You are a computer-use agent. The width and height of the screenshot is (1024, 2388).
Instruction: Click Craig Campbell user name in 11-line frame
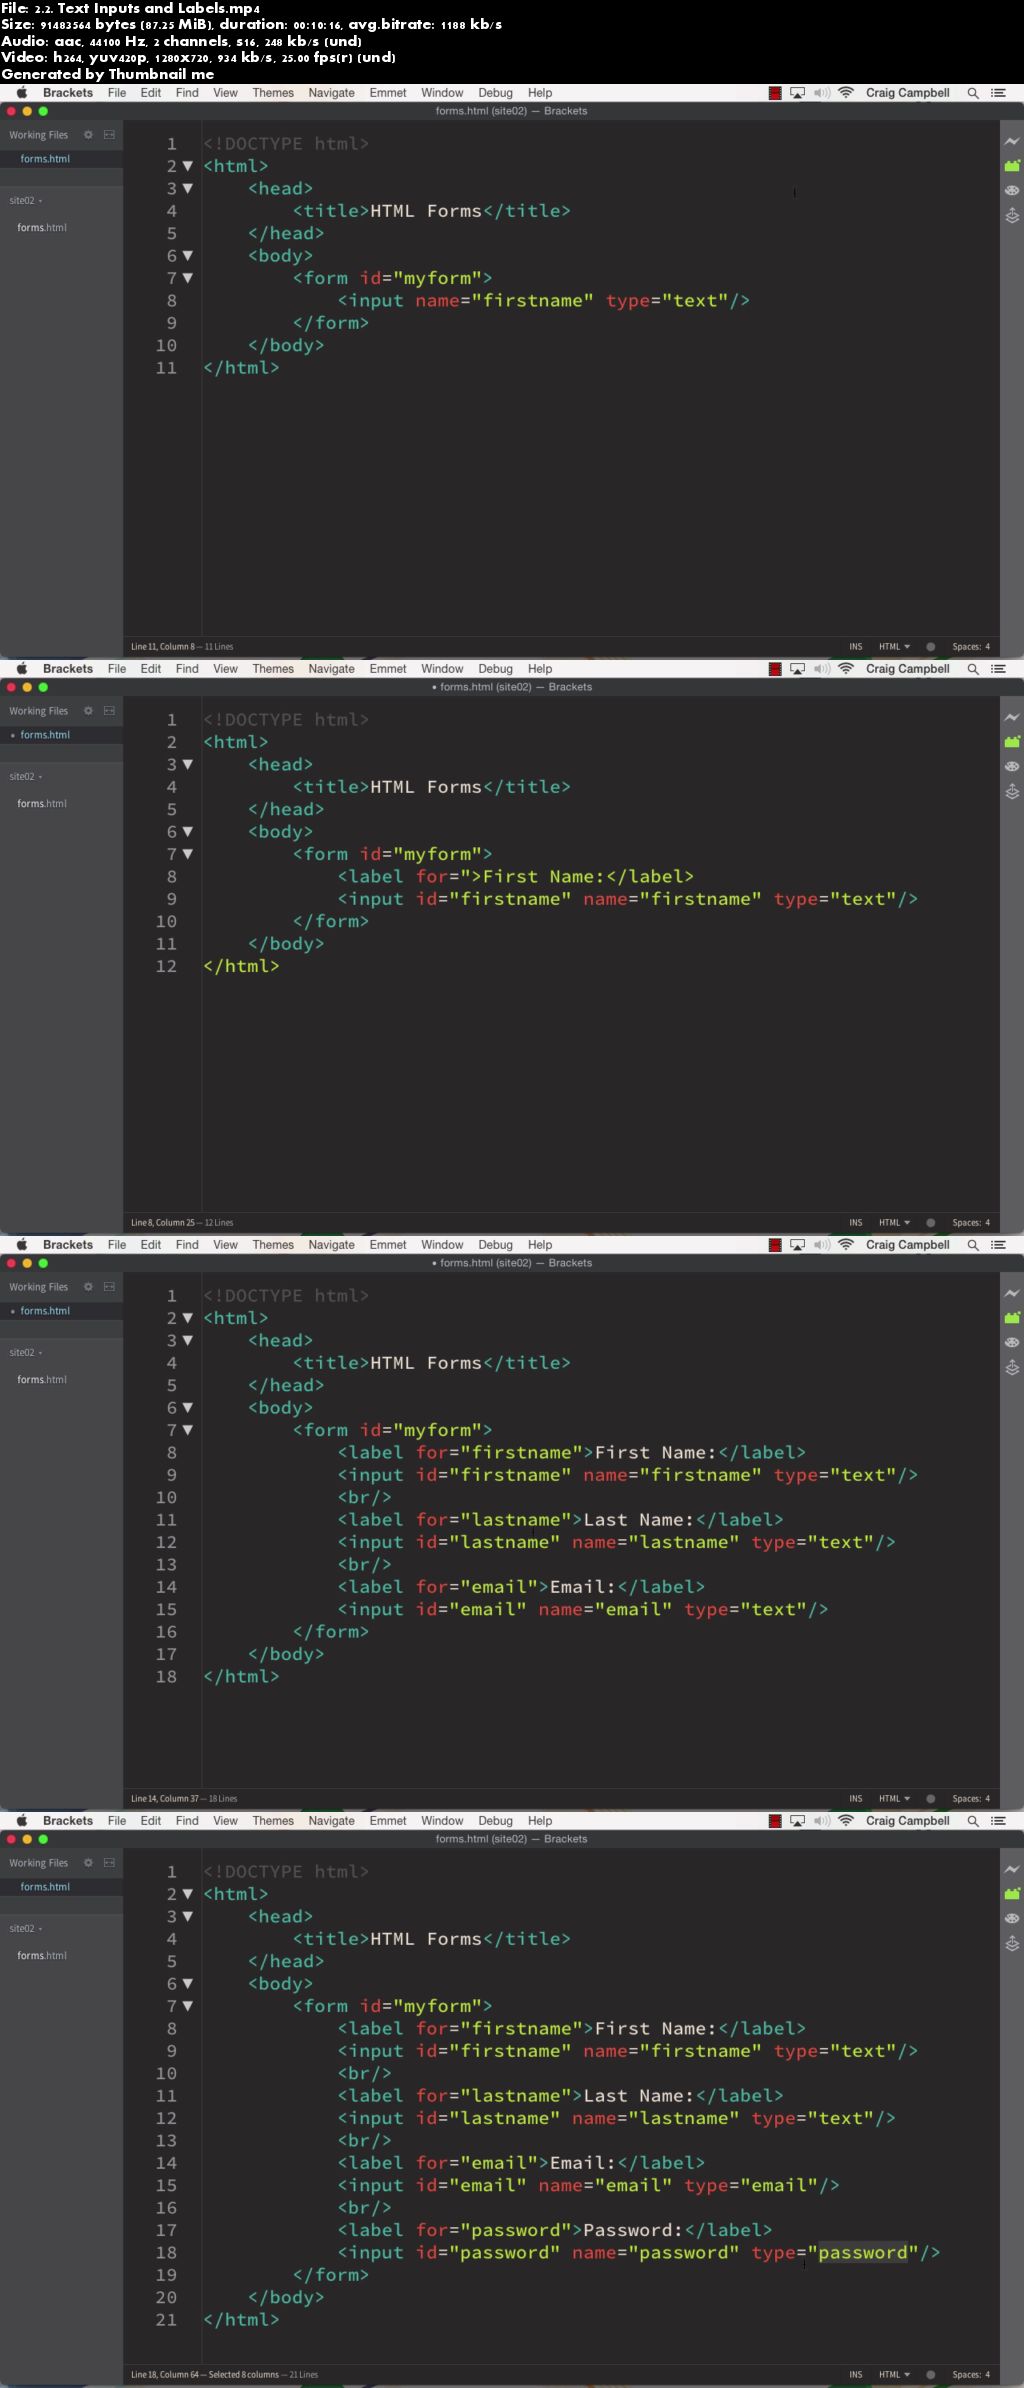(908, 93)
